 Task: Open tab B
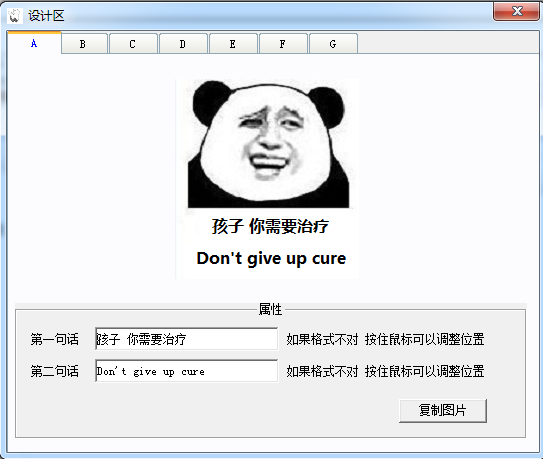coord(83,44)
